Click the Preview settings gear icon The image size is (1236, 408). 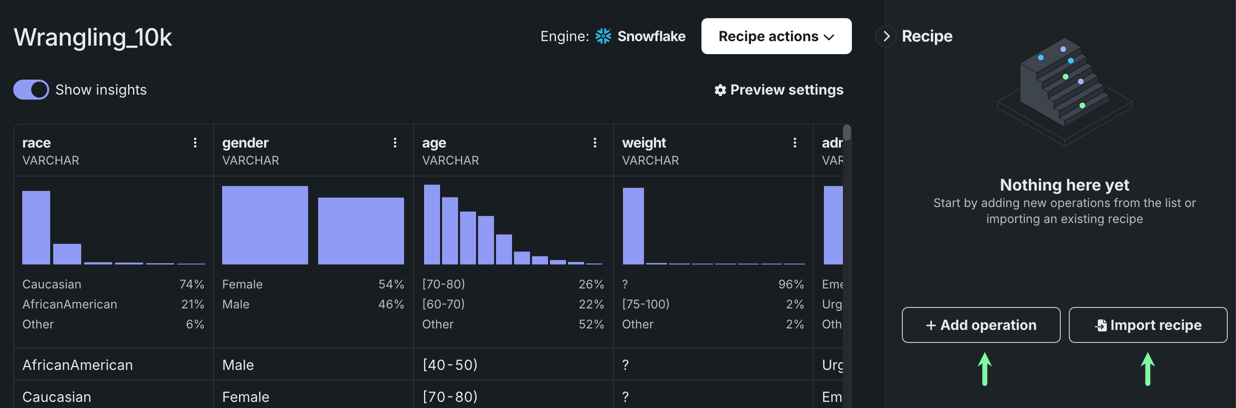point(720,90)
